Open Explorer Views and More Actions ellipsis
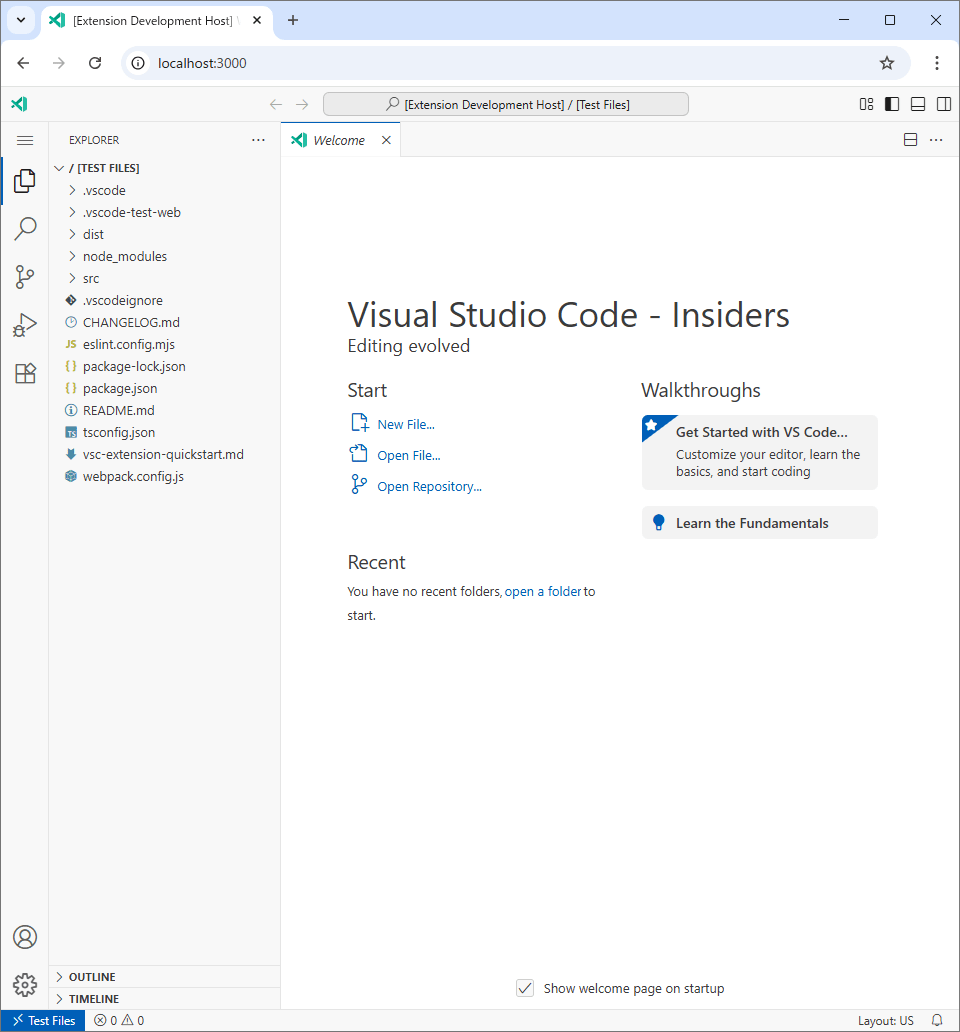The width and height of the screenshot is (960, 1032). (x=259, y=140)
